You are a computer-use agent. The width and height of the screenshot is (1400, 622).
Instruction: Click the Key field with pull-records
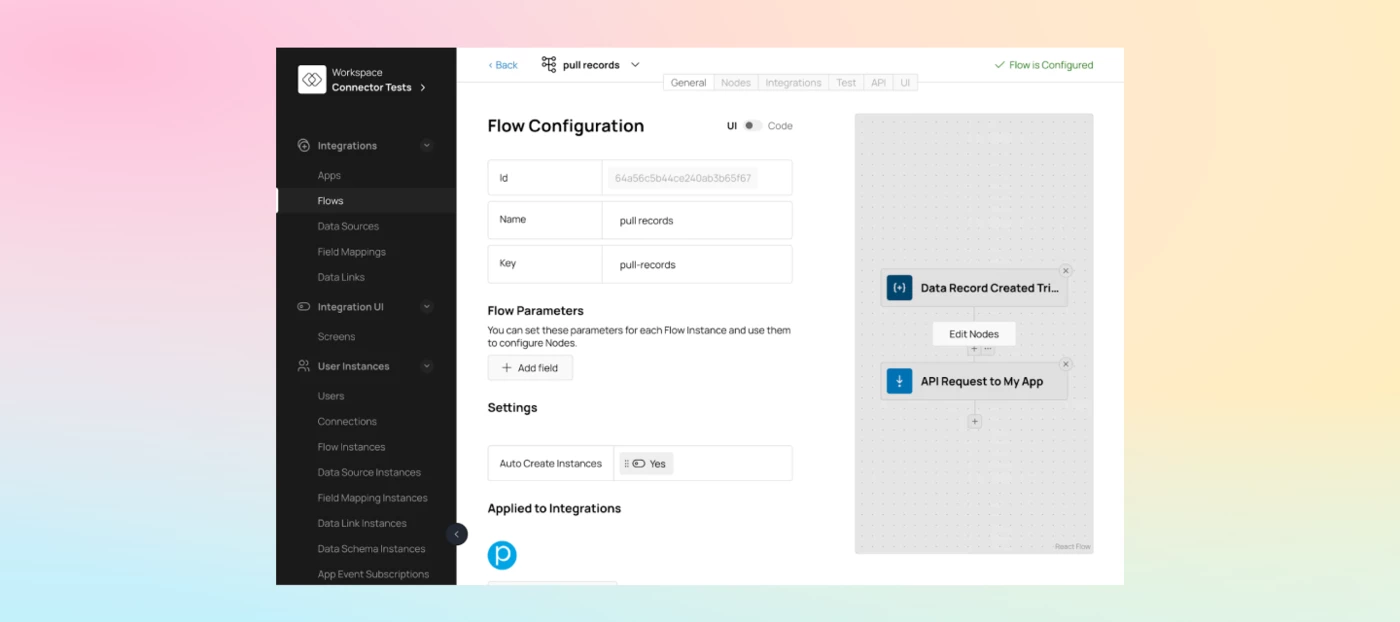tap(697, 264)
